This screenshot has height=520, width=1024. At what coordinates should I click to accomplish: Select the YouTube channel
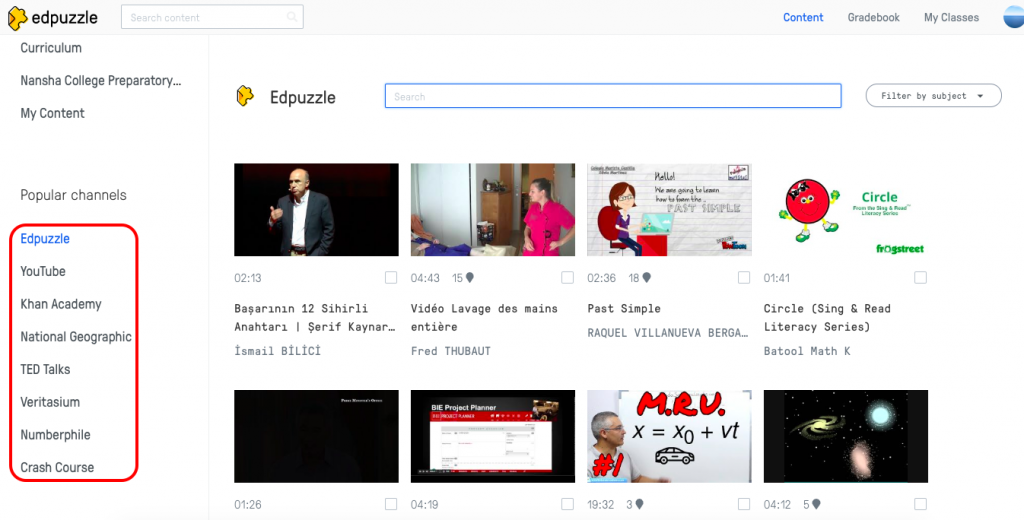(x=43, y=271)
